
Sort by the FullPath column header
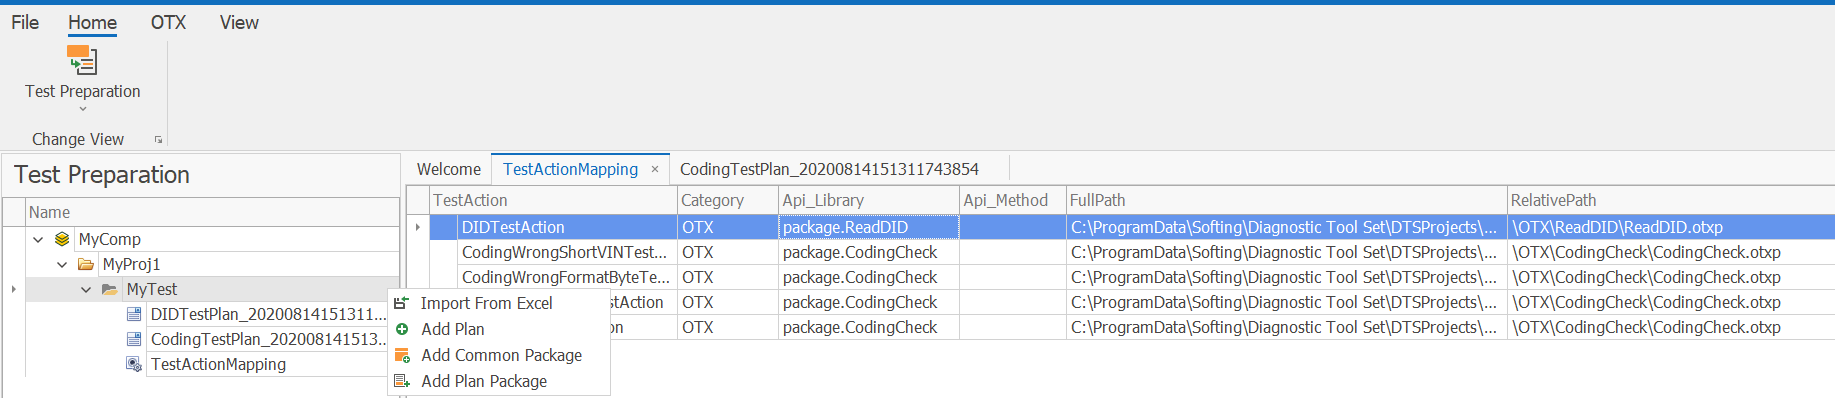pos(1287,200)
